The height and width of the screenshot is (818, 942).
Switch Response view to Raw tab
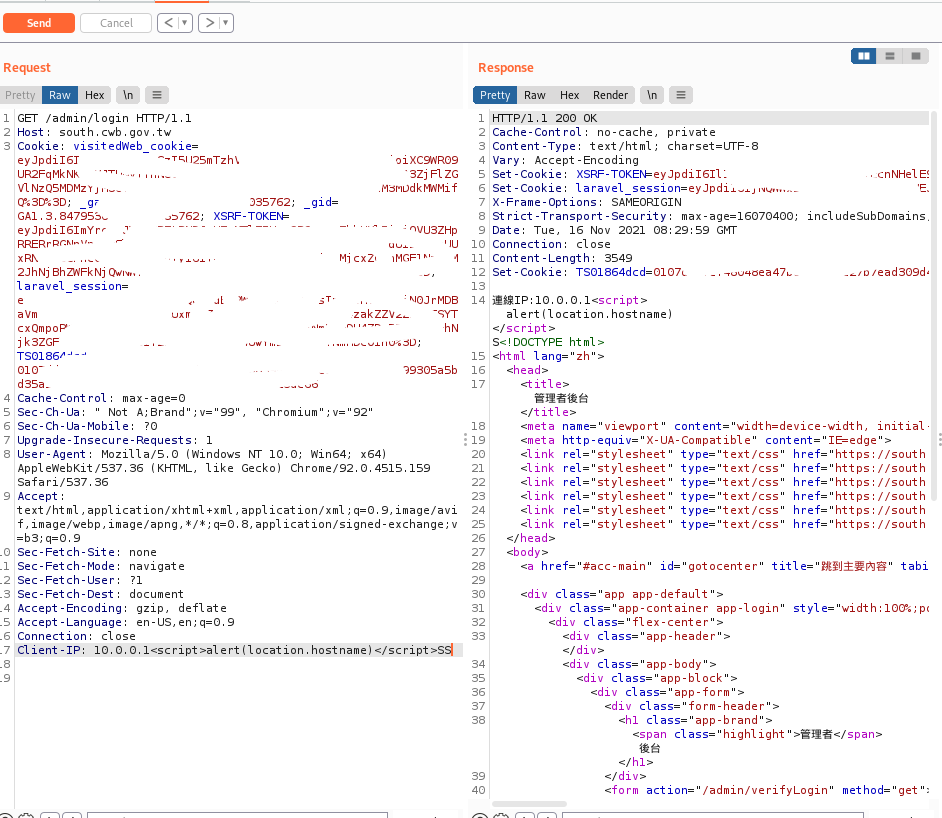point(535,95)
